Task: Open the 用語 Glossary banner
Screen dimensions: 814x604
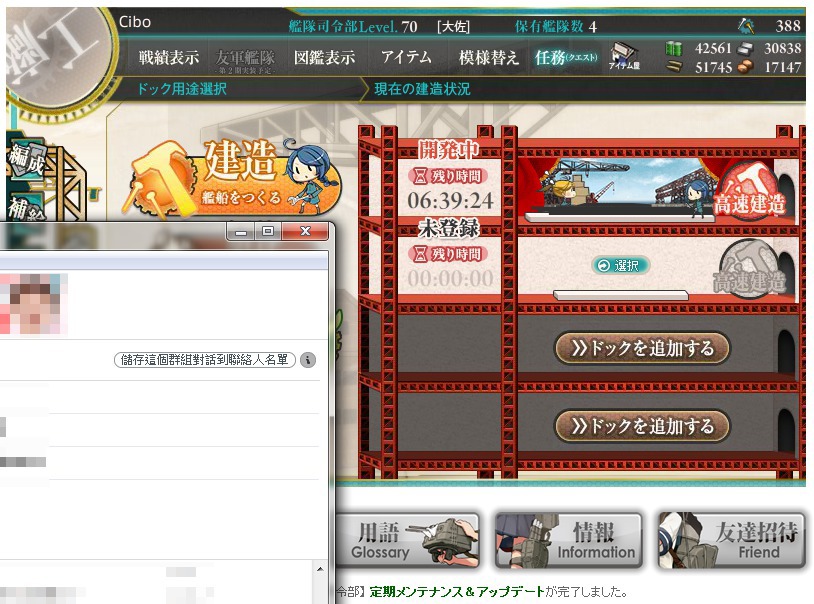Action: point(407,540)
